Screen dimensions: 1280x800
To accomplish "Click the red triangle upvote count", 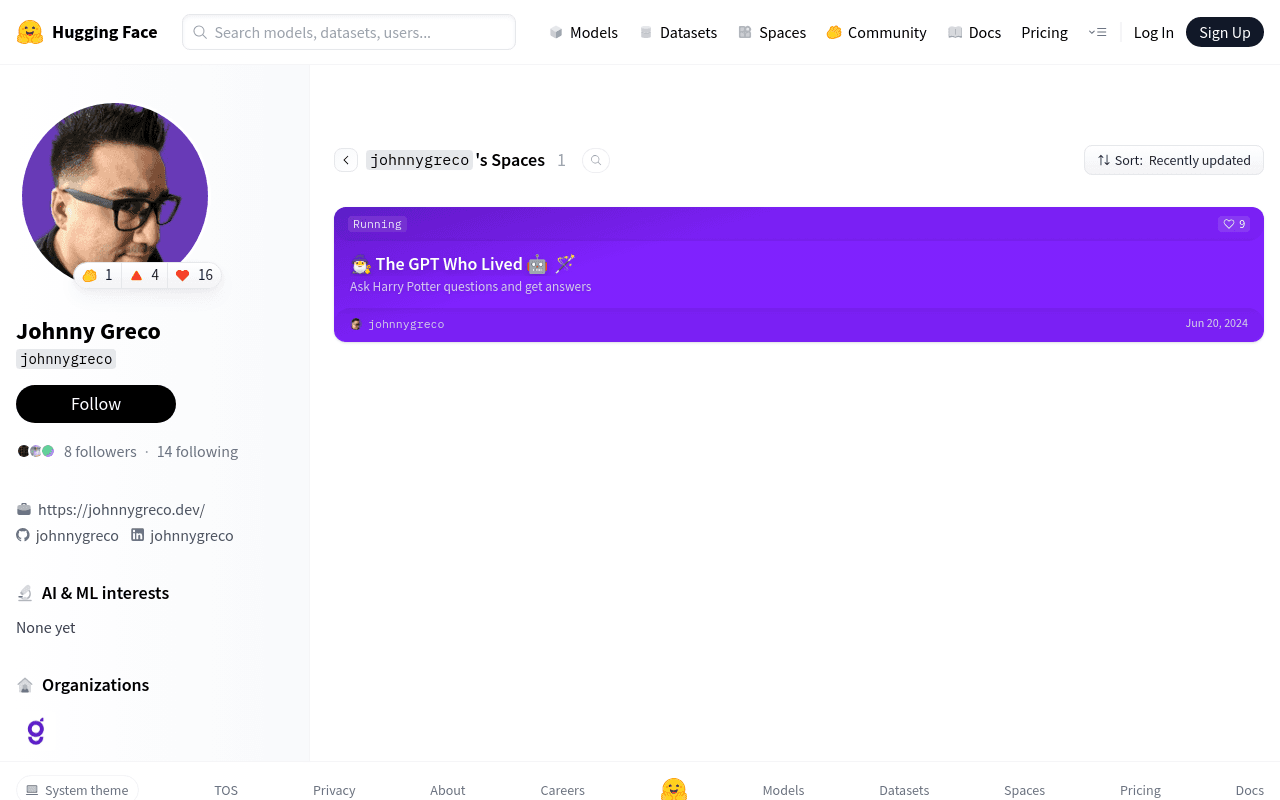I will [145, 275].
